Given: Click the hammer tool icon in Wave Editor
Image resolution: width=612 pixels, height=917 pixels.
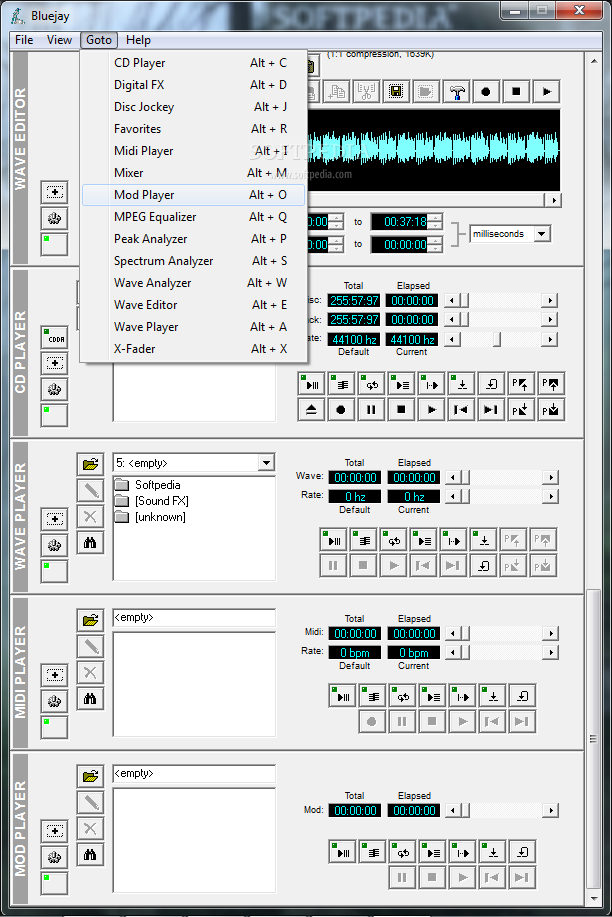Looking at the screenshot, I should pos(456,92).
